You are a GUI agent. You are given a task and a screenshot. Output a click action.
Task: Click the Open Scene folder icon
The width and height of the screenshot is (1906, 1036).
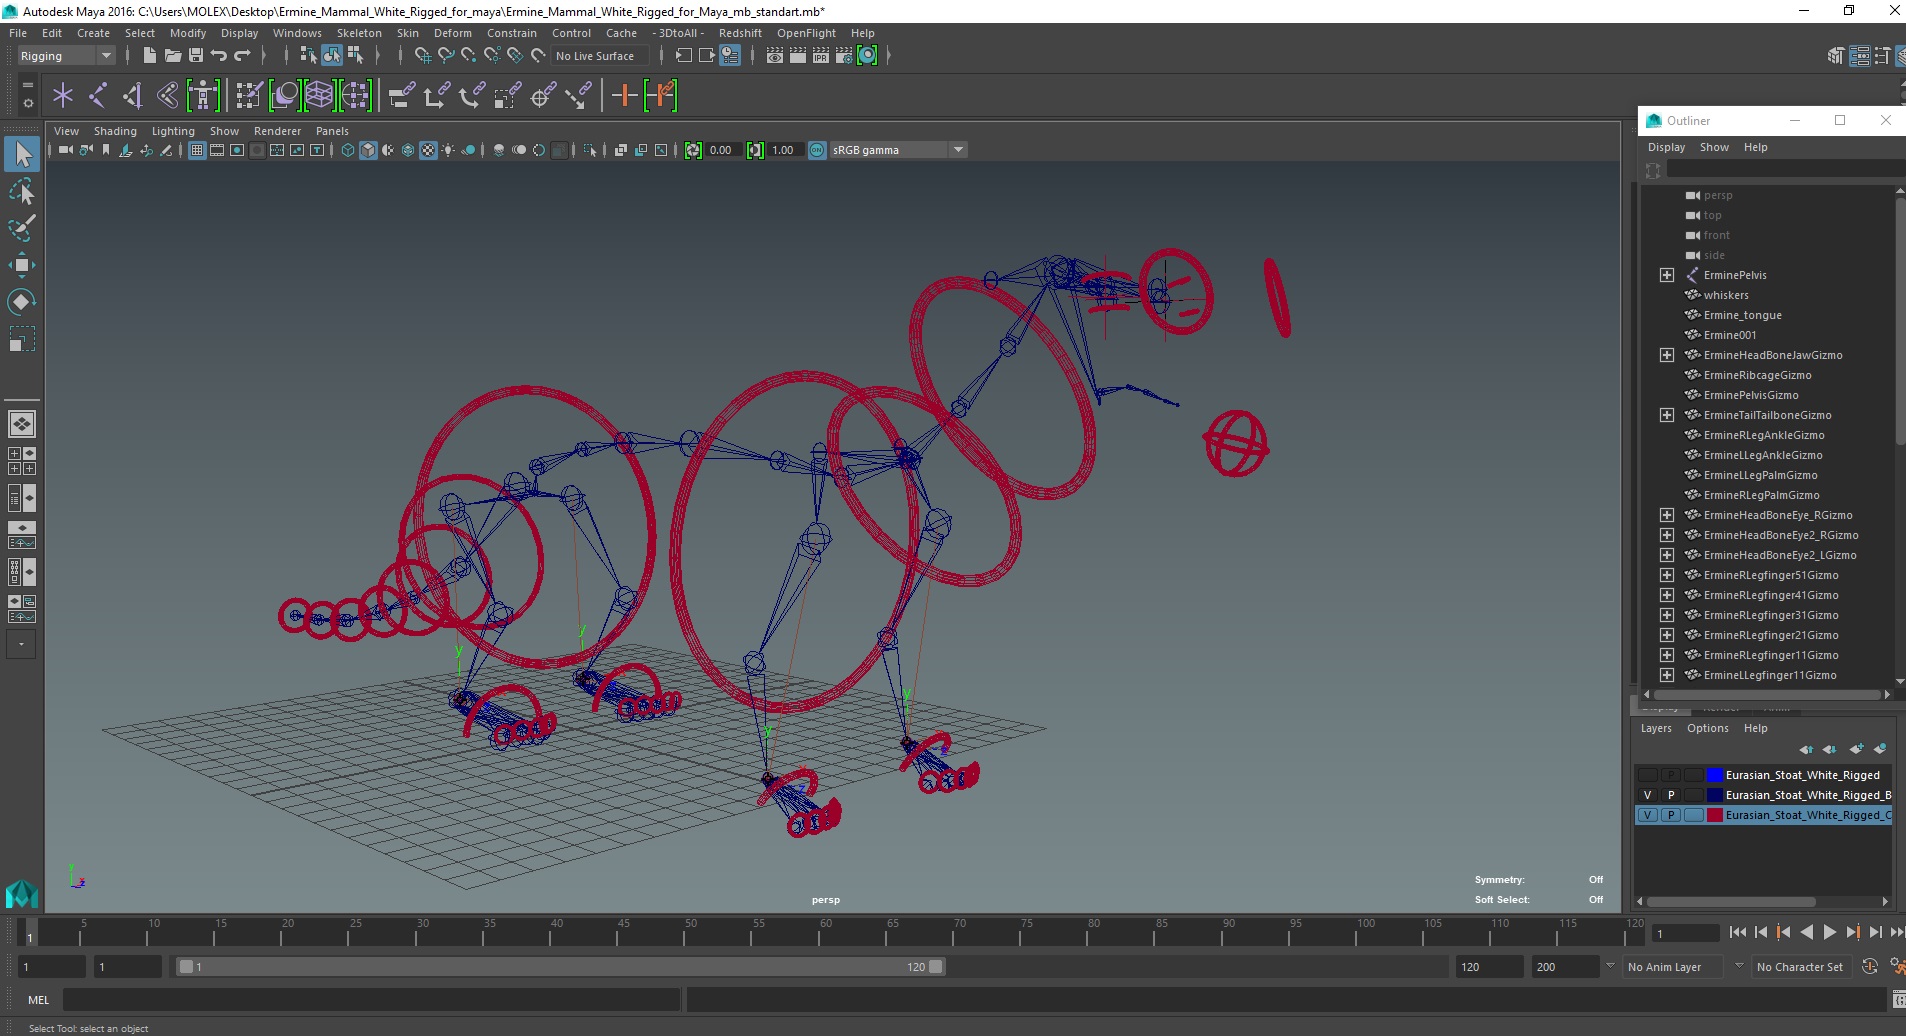[172, 56]
